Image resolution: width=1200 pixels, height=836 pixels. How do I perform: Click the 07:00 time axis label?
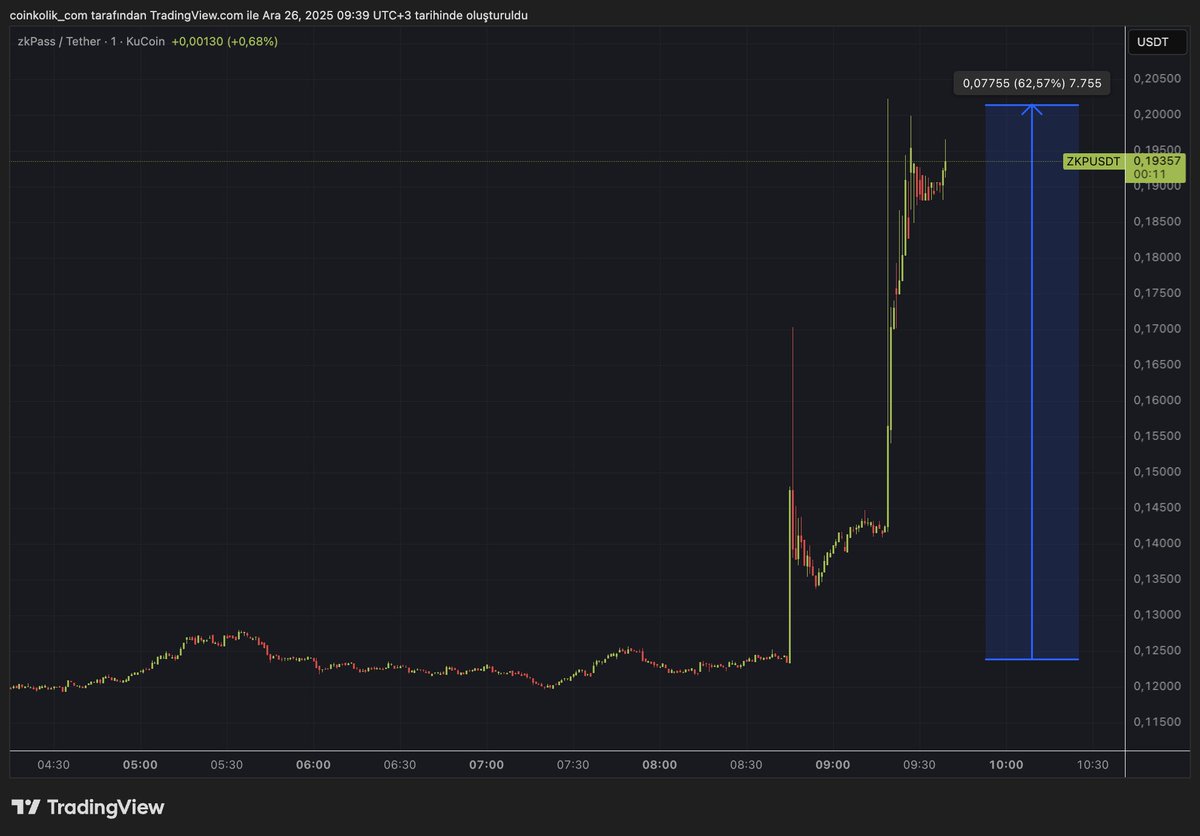point(486,765)
